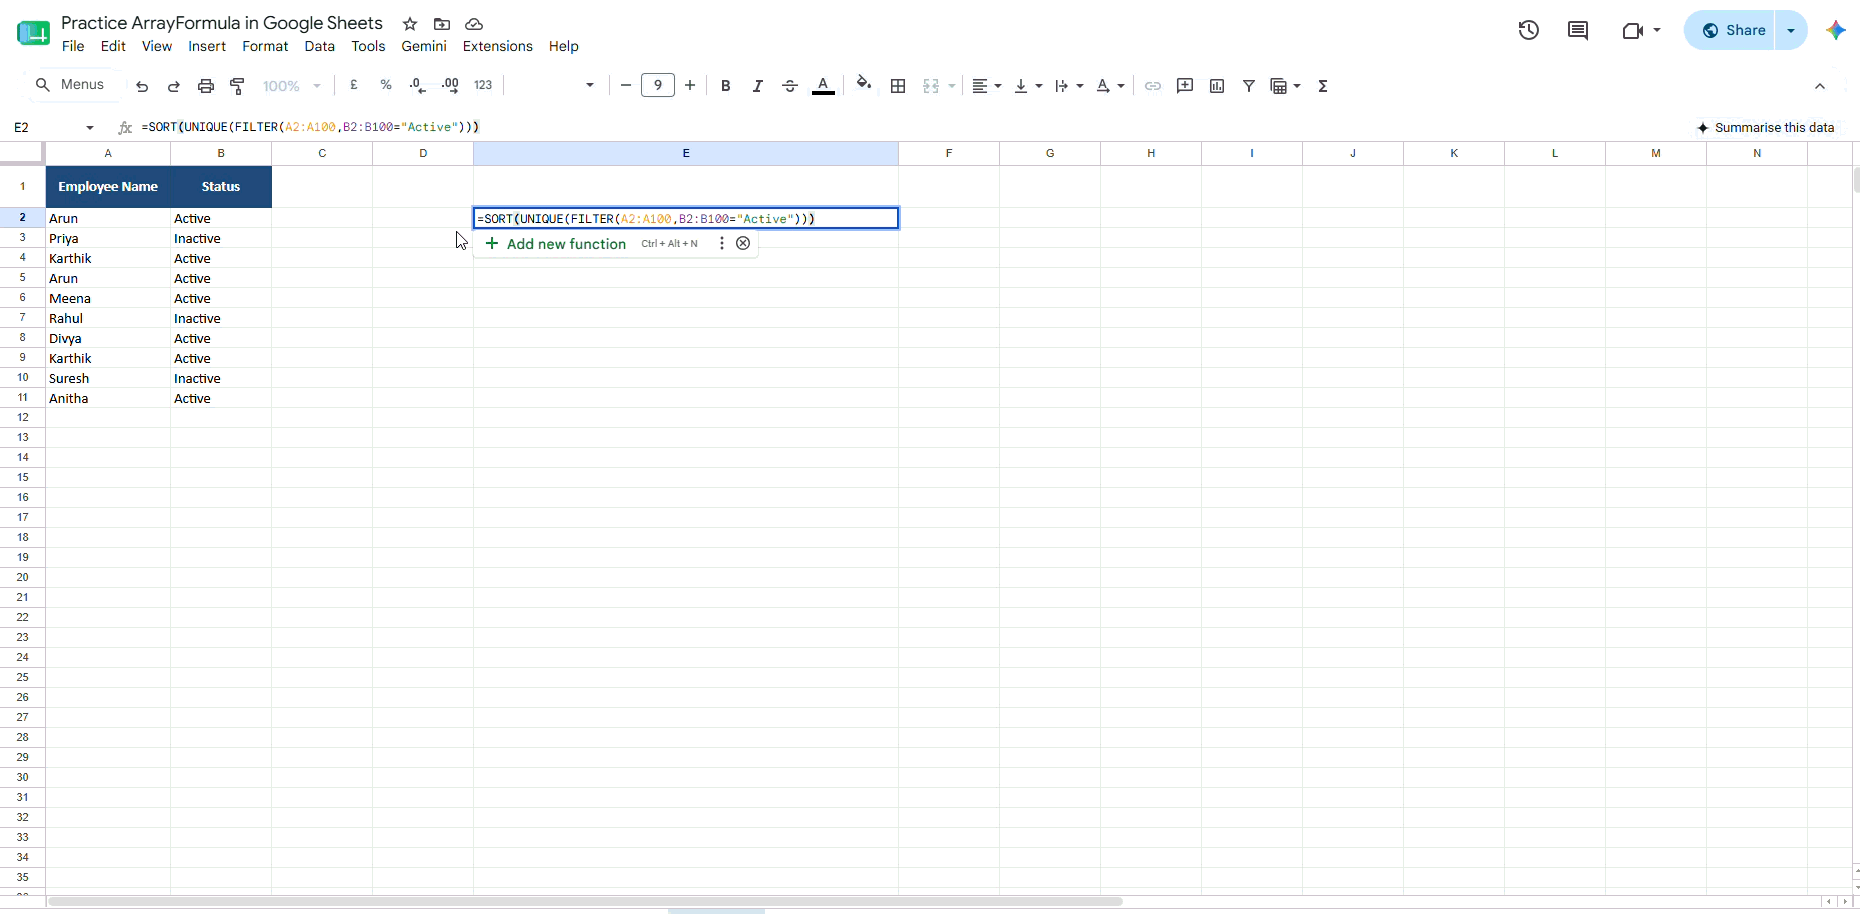Open the borders grid icon
This screenshot has height=914, width=1860.
click(898, 86)
